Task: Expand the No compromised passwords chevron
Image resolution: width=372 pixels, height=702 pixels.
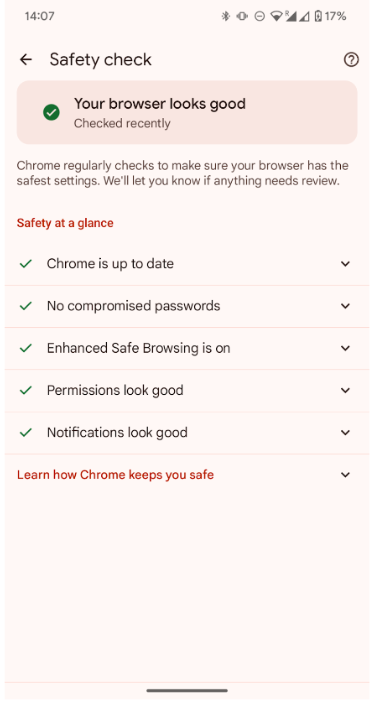Action: [x=345, y=306]
